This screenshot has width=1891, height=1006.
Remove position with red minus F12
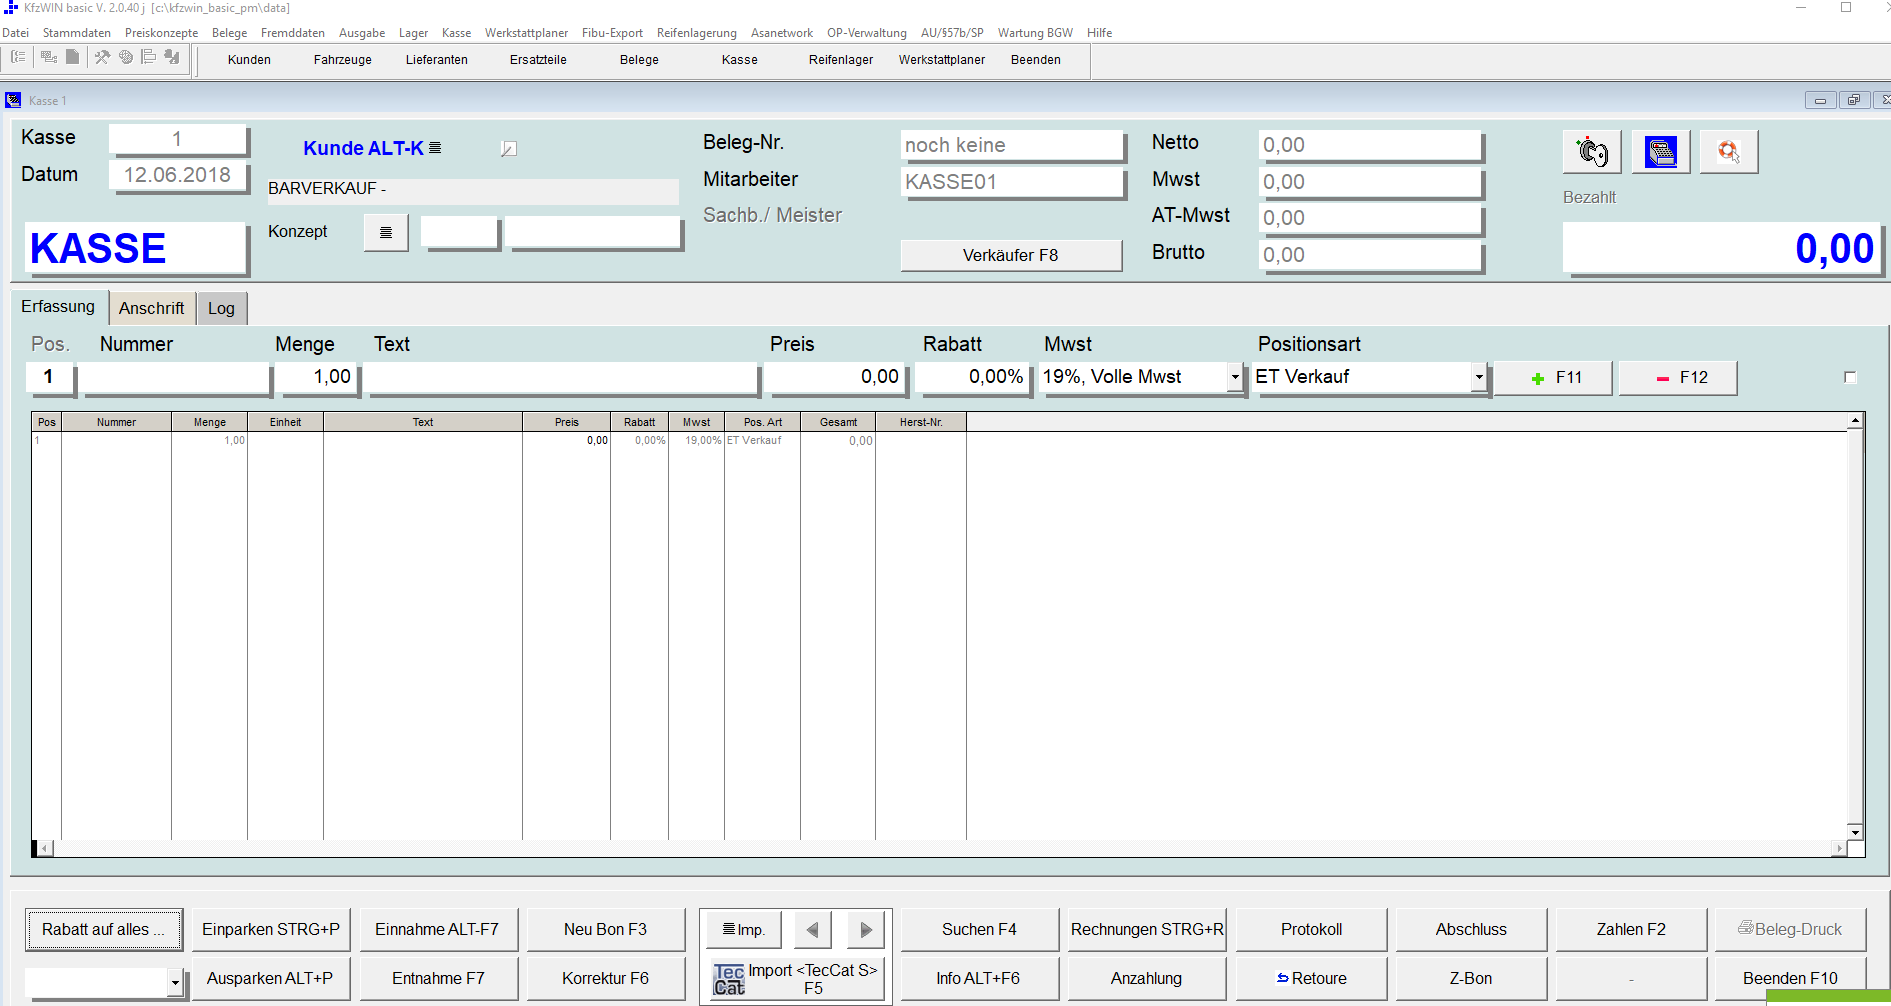tap(1678, 378)
